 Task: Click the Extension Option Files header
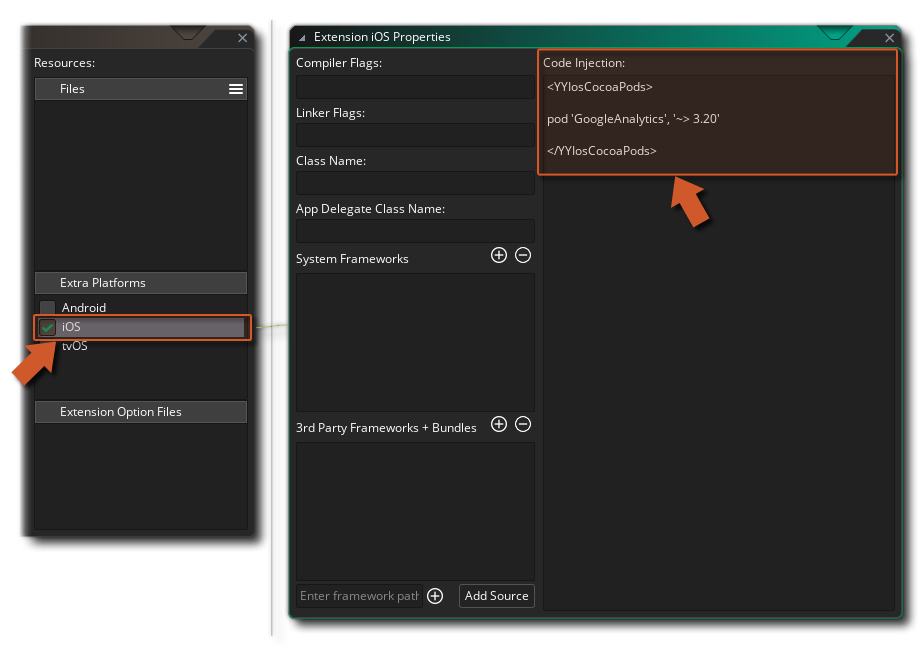[x=140, y=412]
